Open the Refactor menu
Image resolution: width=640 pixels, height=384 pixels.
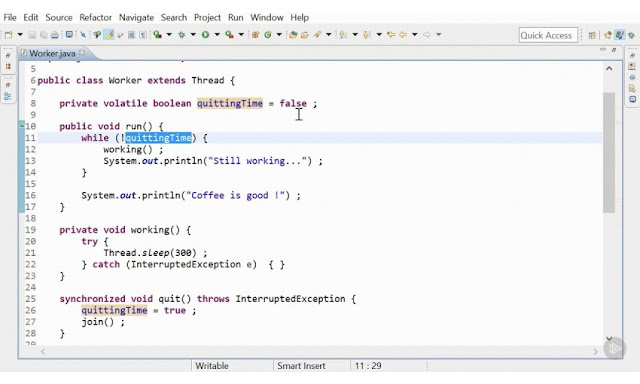pos(96,18)
